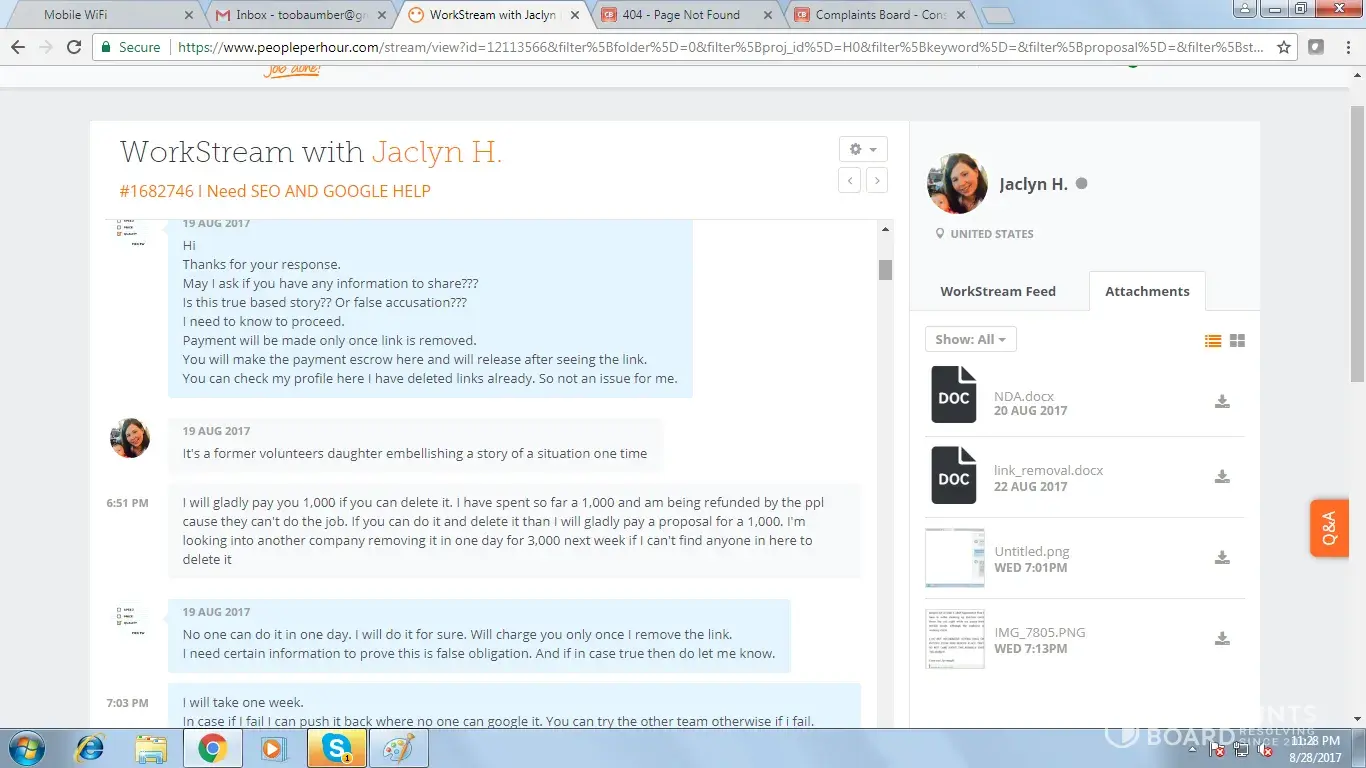Switch attachments to list view
Screen dimensions: 1366x768
[1213, 341]
